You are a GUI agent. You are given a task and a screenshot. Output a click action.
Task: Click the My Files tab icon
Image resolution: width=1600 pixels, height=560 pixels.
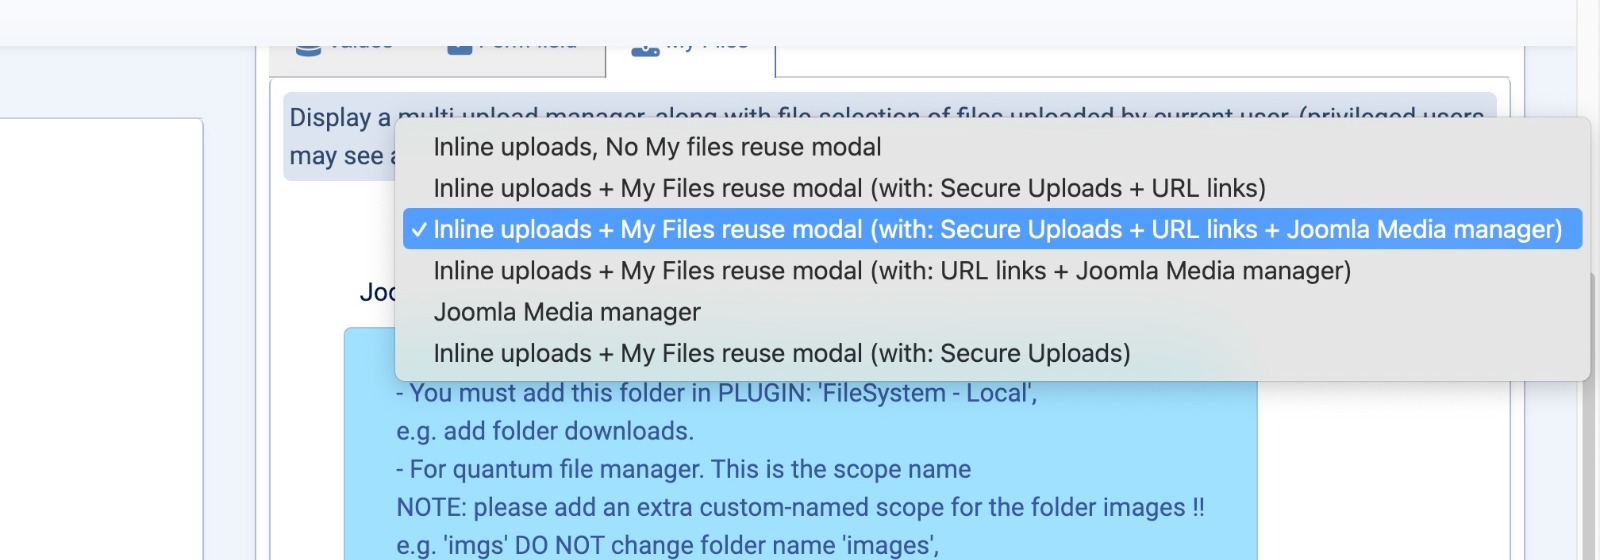645,50
